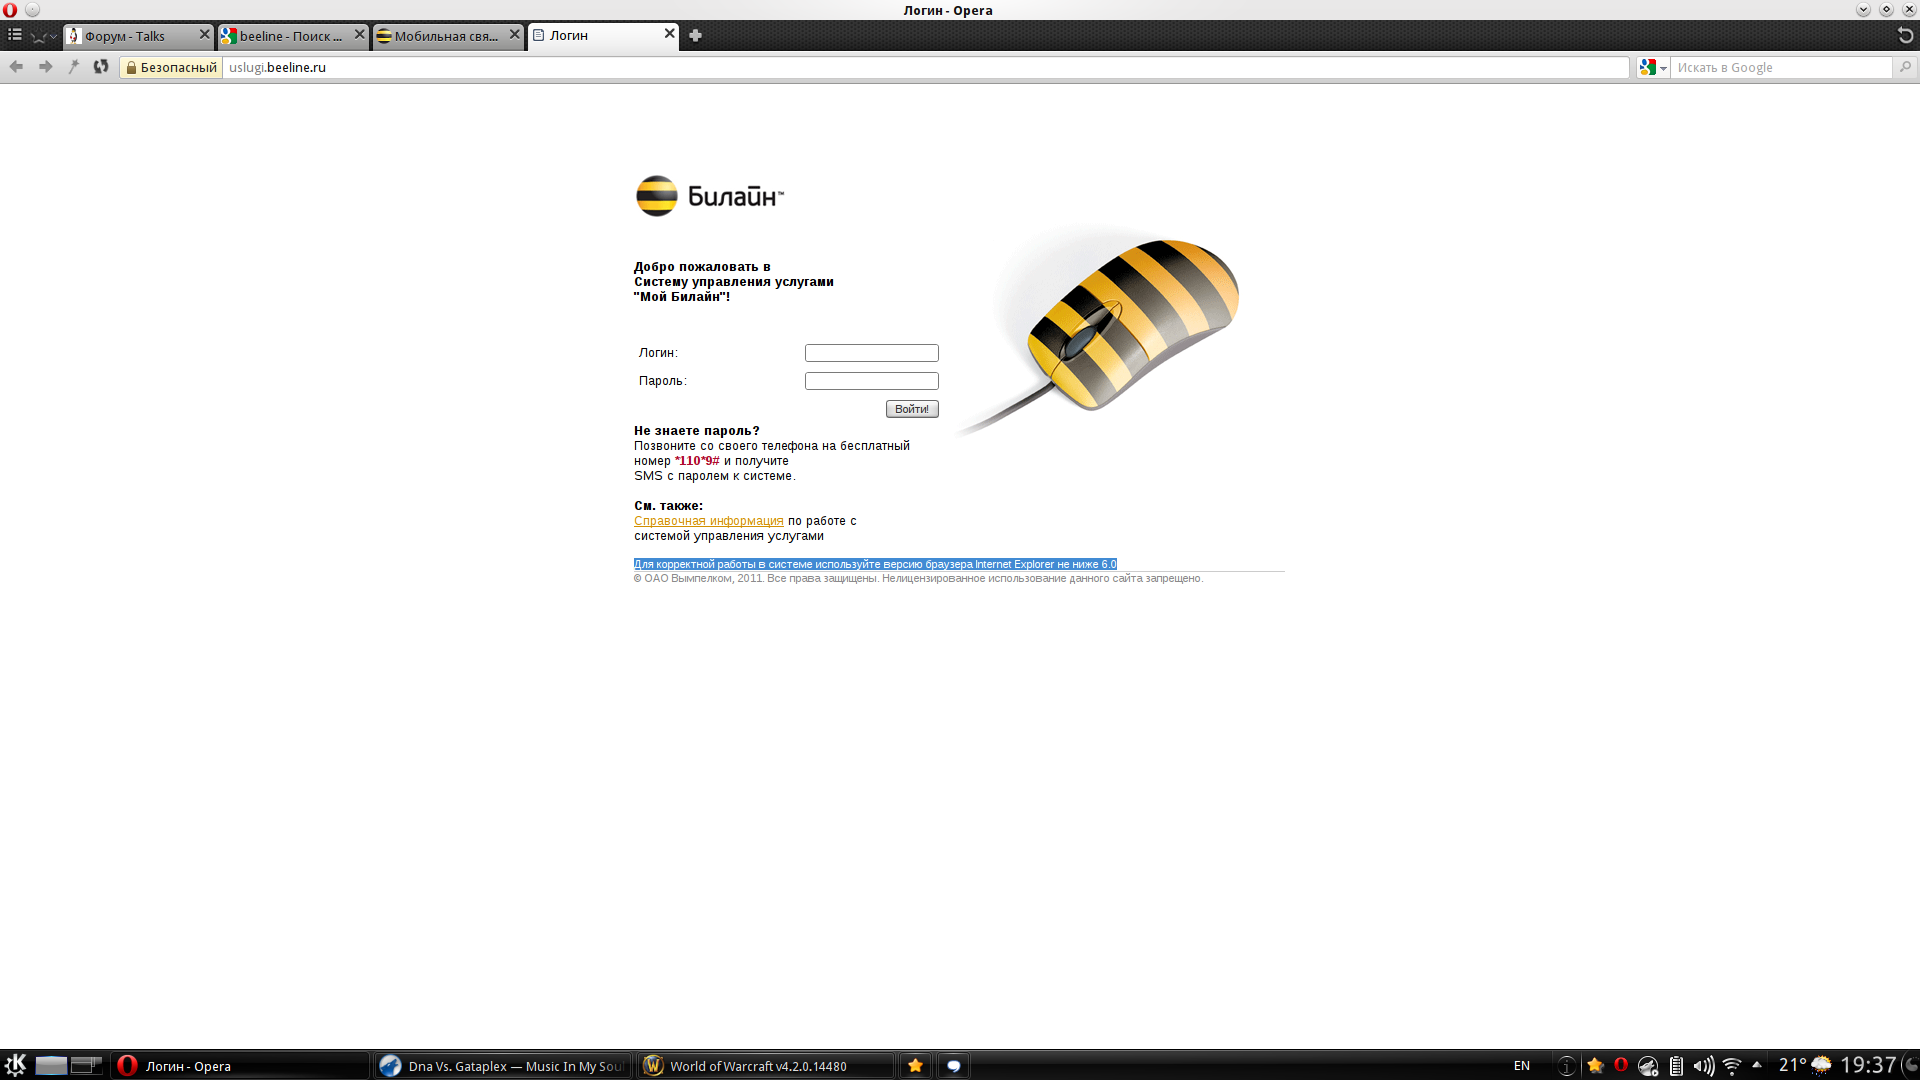Activate the Логин - Opera taskbar entry
This screenshot has width=1920, height=1080.
[240, 1066]
